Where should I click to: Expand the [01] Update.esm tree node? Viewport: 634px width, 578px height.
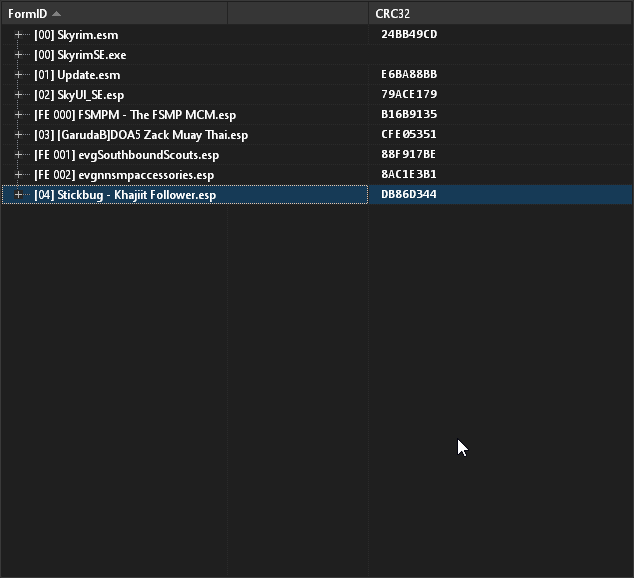point(18,75)
